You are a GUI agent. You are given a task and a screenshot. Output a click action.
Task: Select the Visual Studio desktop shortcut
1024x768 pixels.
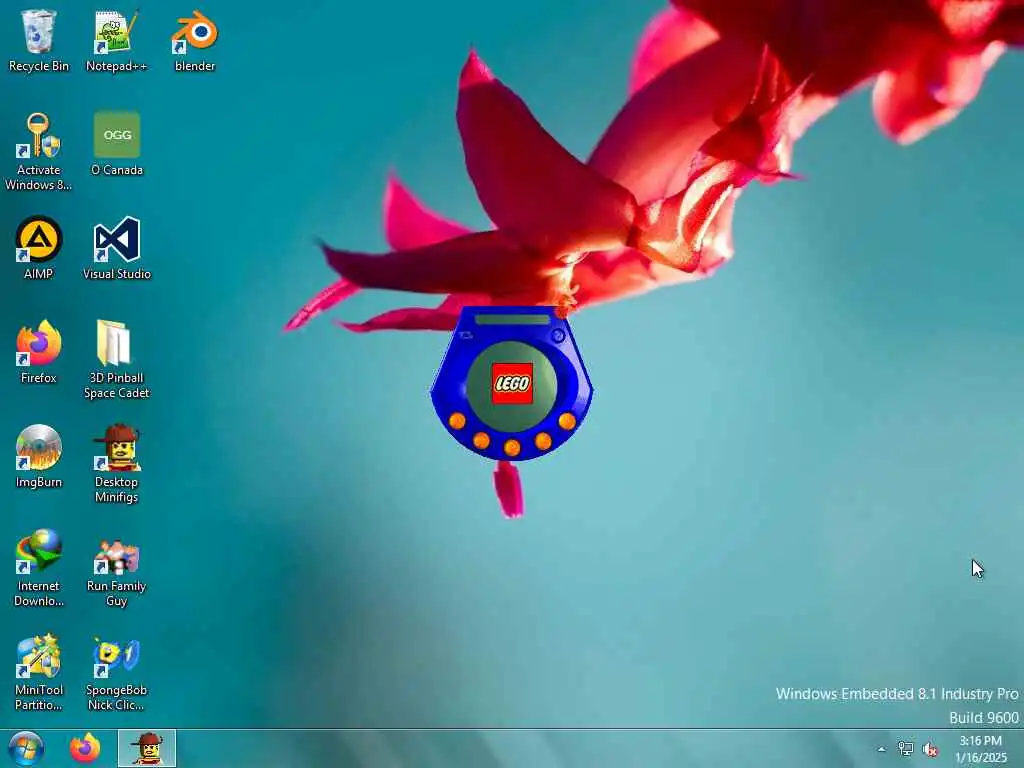coord(116,248)
